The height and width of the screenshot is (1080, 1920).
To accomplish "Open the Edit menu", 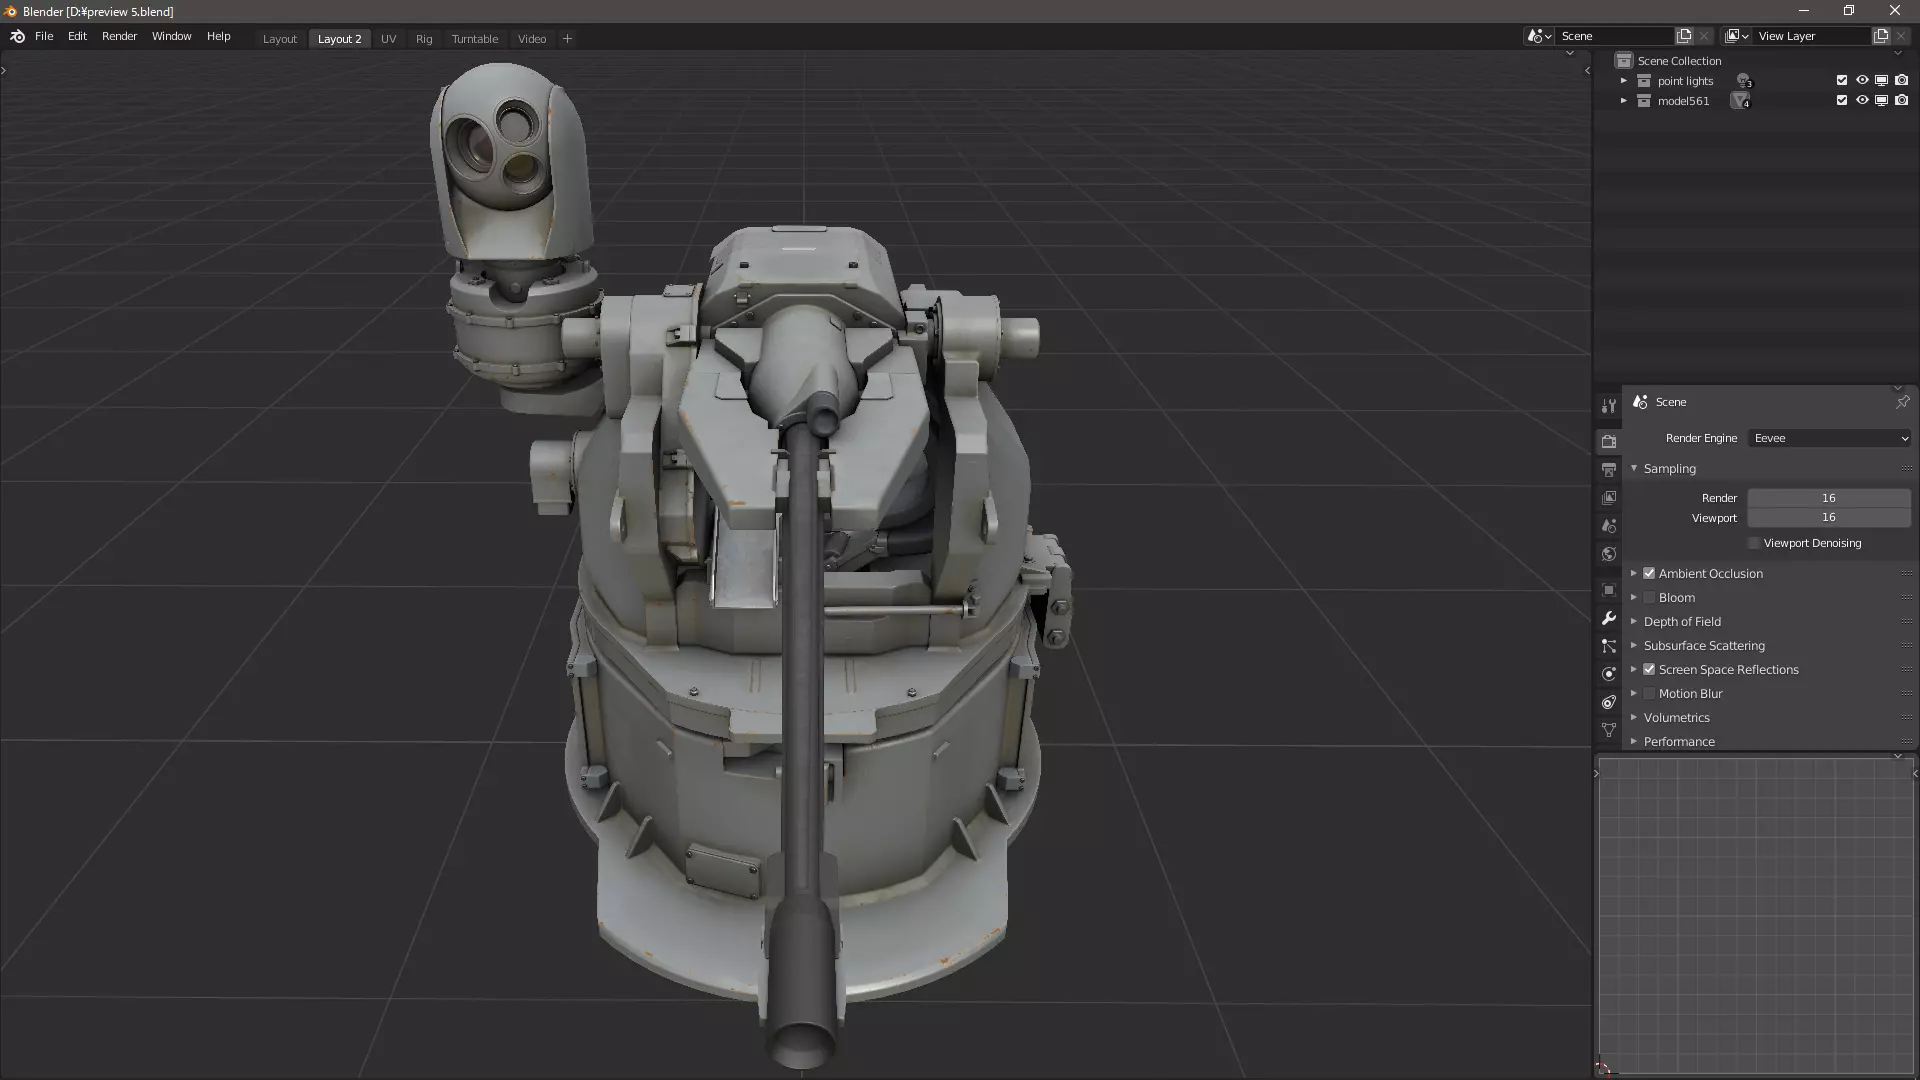I will (x=77, y=36).
